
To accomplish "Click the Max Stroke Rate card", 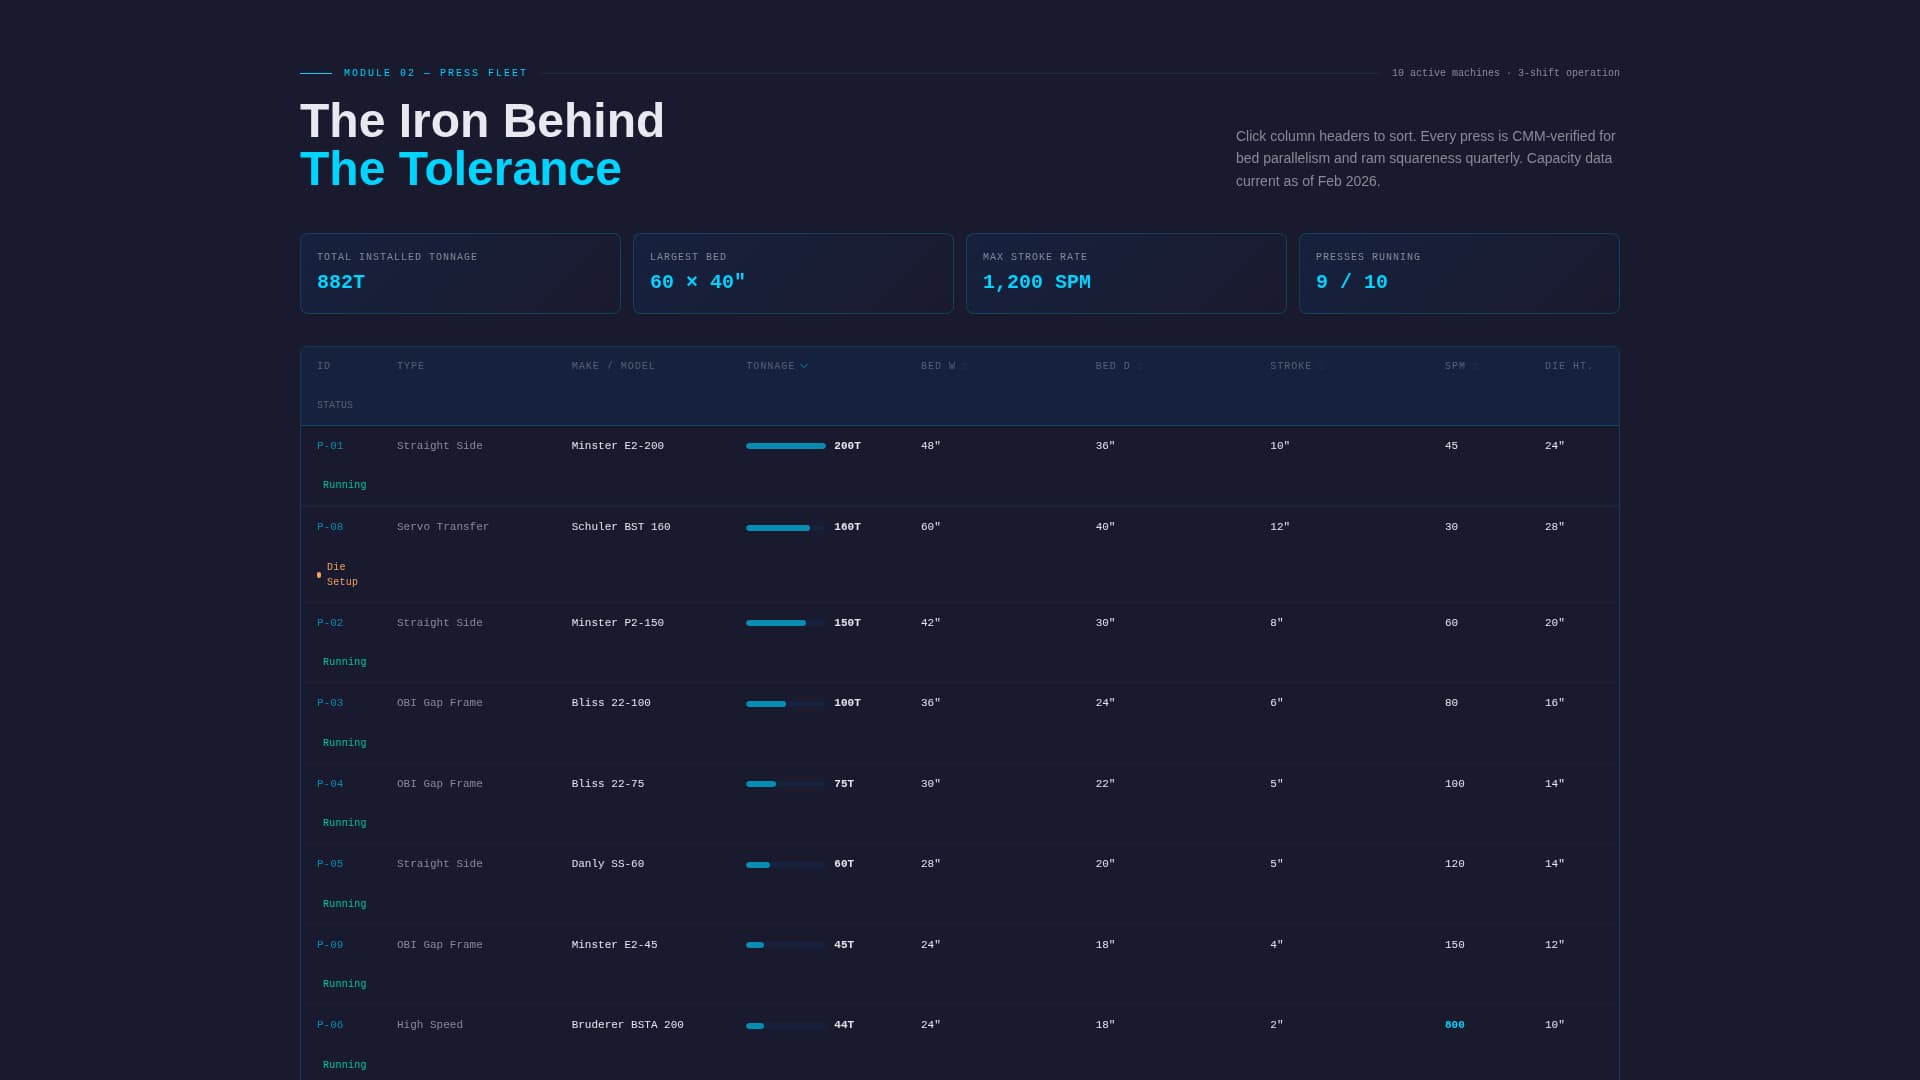I will (1126, 273).
